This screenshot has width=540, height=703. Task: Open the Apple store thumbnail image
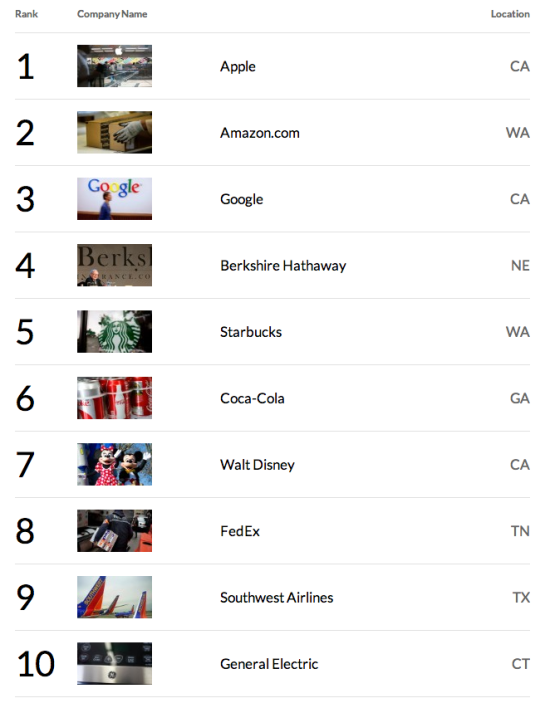tap(114, 66)
